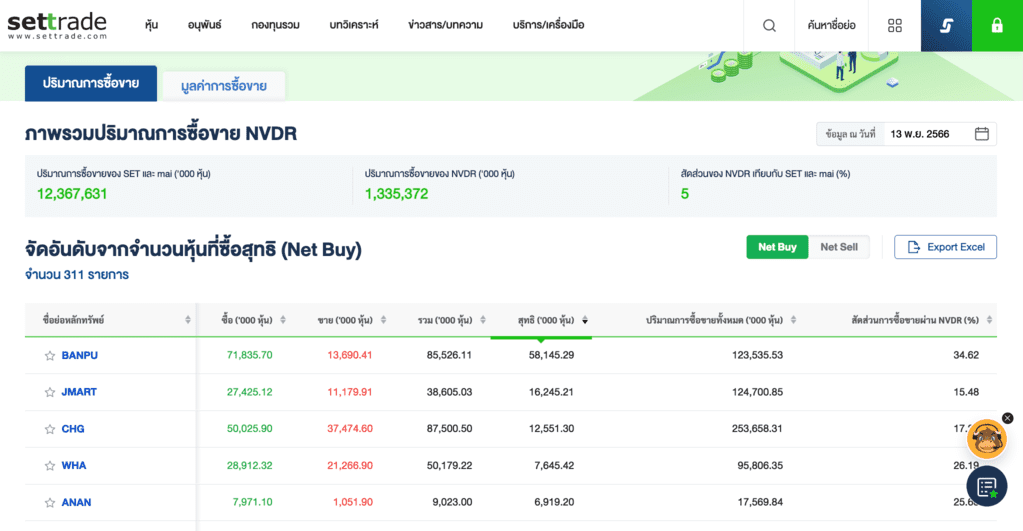Image resolution: width=1023 pixels, height=531 pixels.
Task: Star BANPU as a favorite
Action: (x=49, y=355)
